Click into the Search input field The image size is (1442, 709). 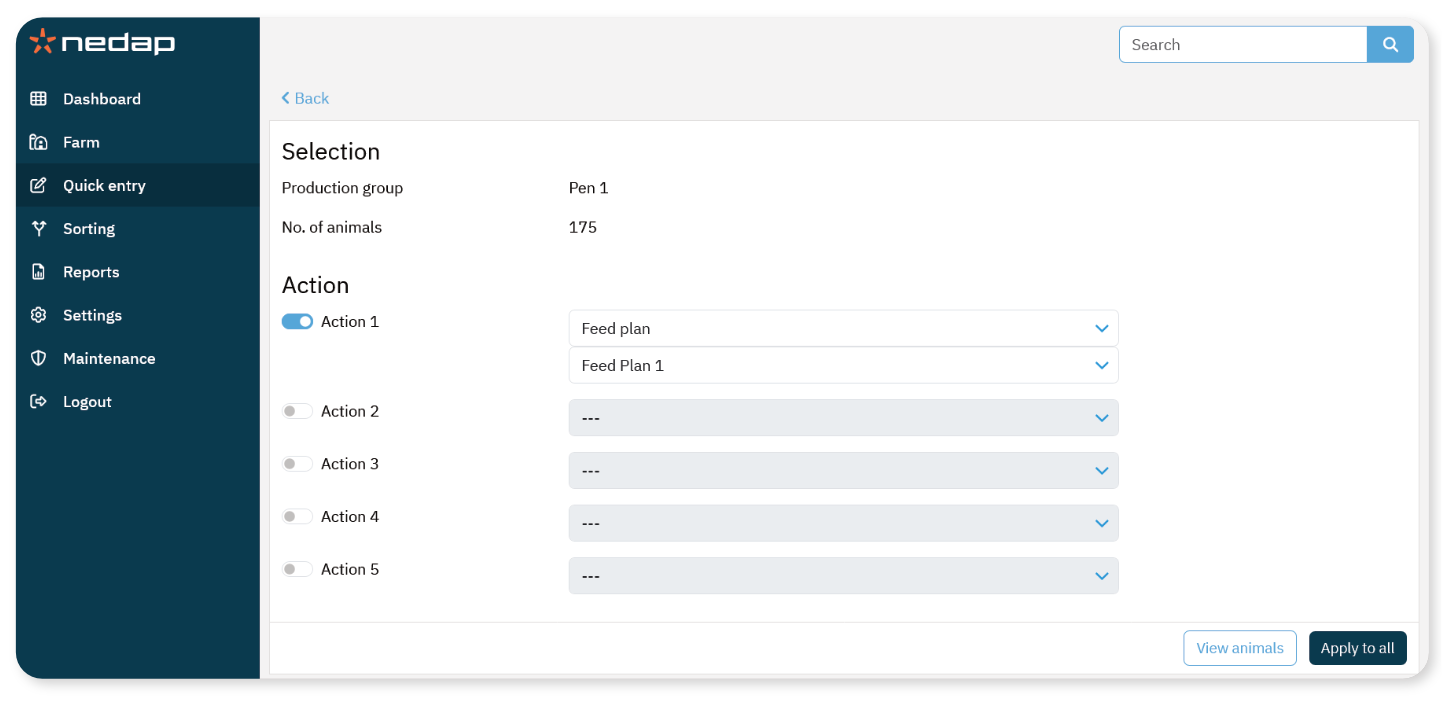pyautogui.click(x=1242, y=45)
